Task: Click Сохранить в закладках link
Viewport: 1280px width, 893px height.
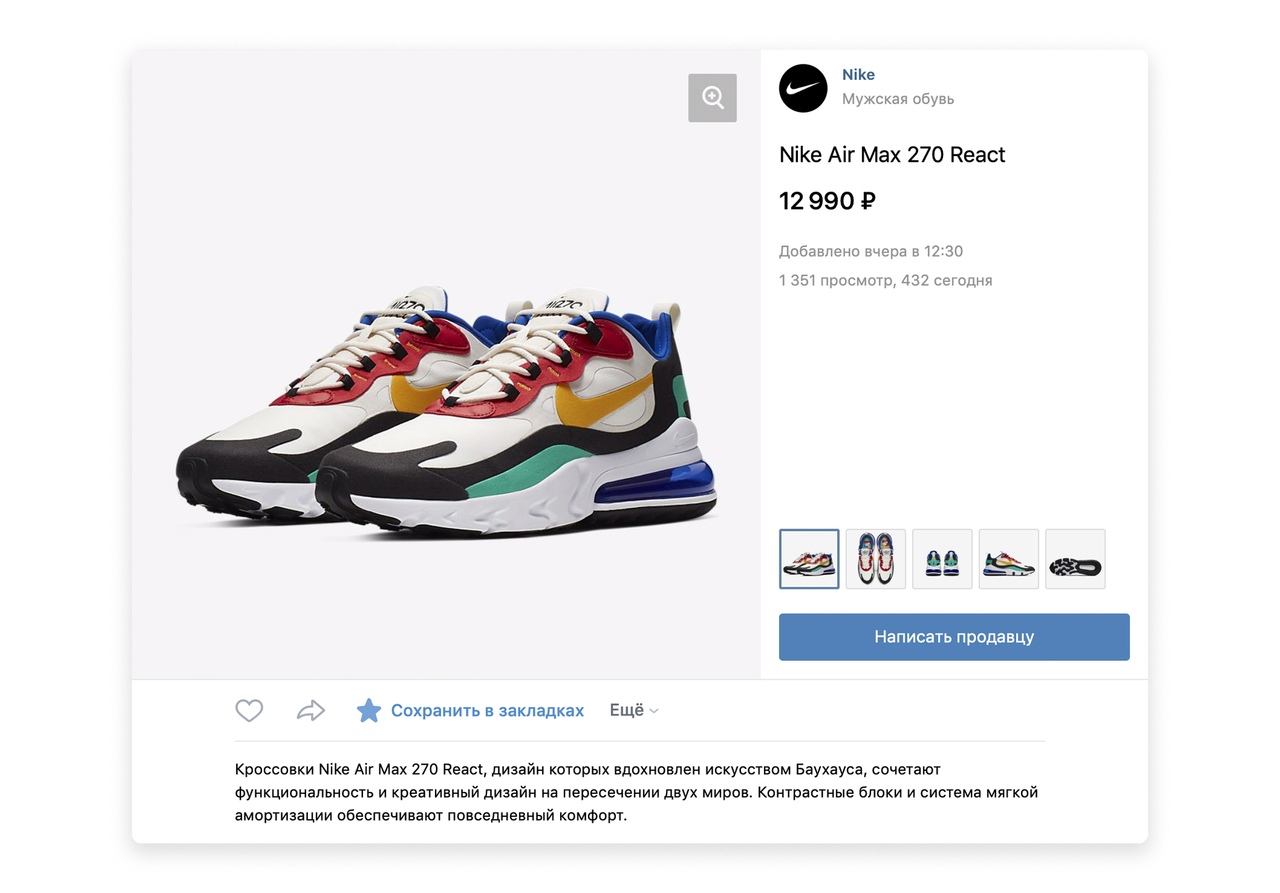Action: [x=487, y=711]
